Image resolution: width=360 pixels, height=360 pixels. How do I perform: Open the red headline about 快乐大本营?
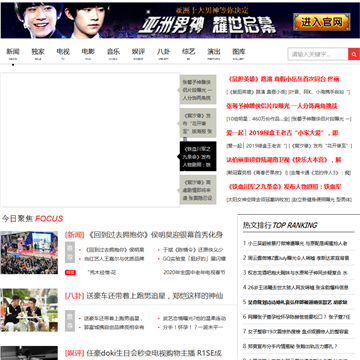[284, 160]
